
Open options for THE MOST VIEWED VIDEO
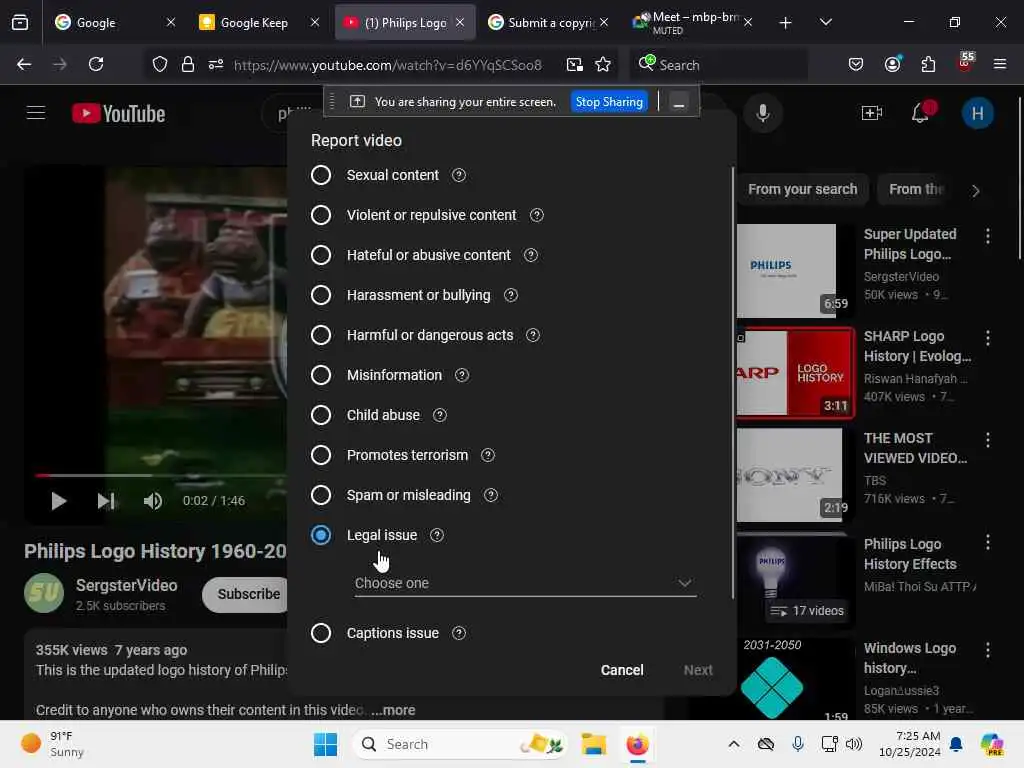[987, 440]
